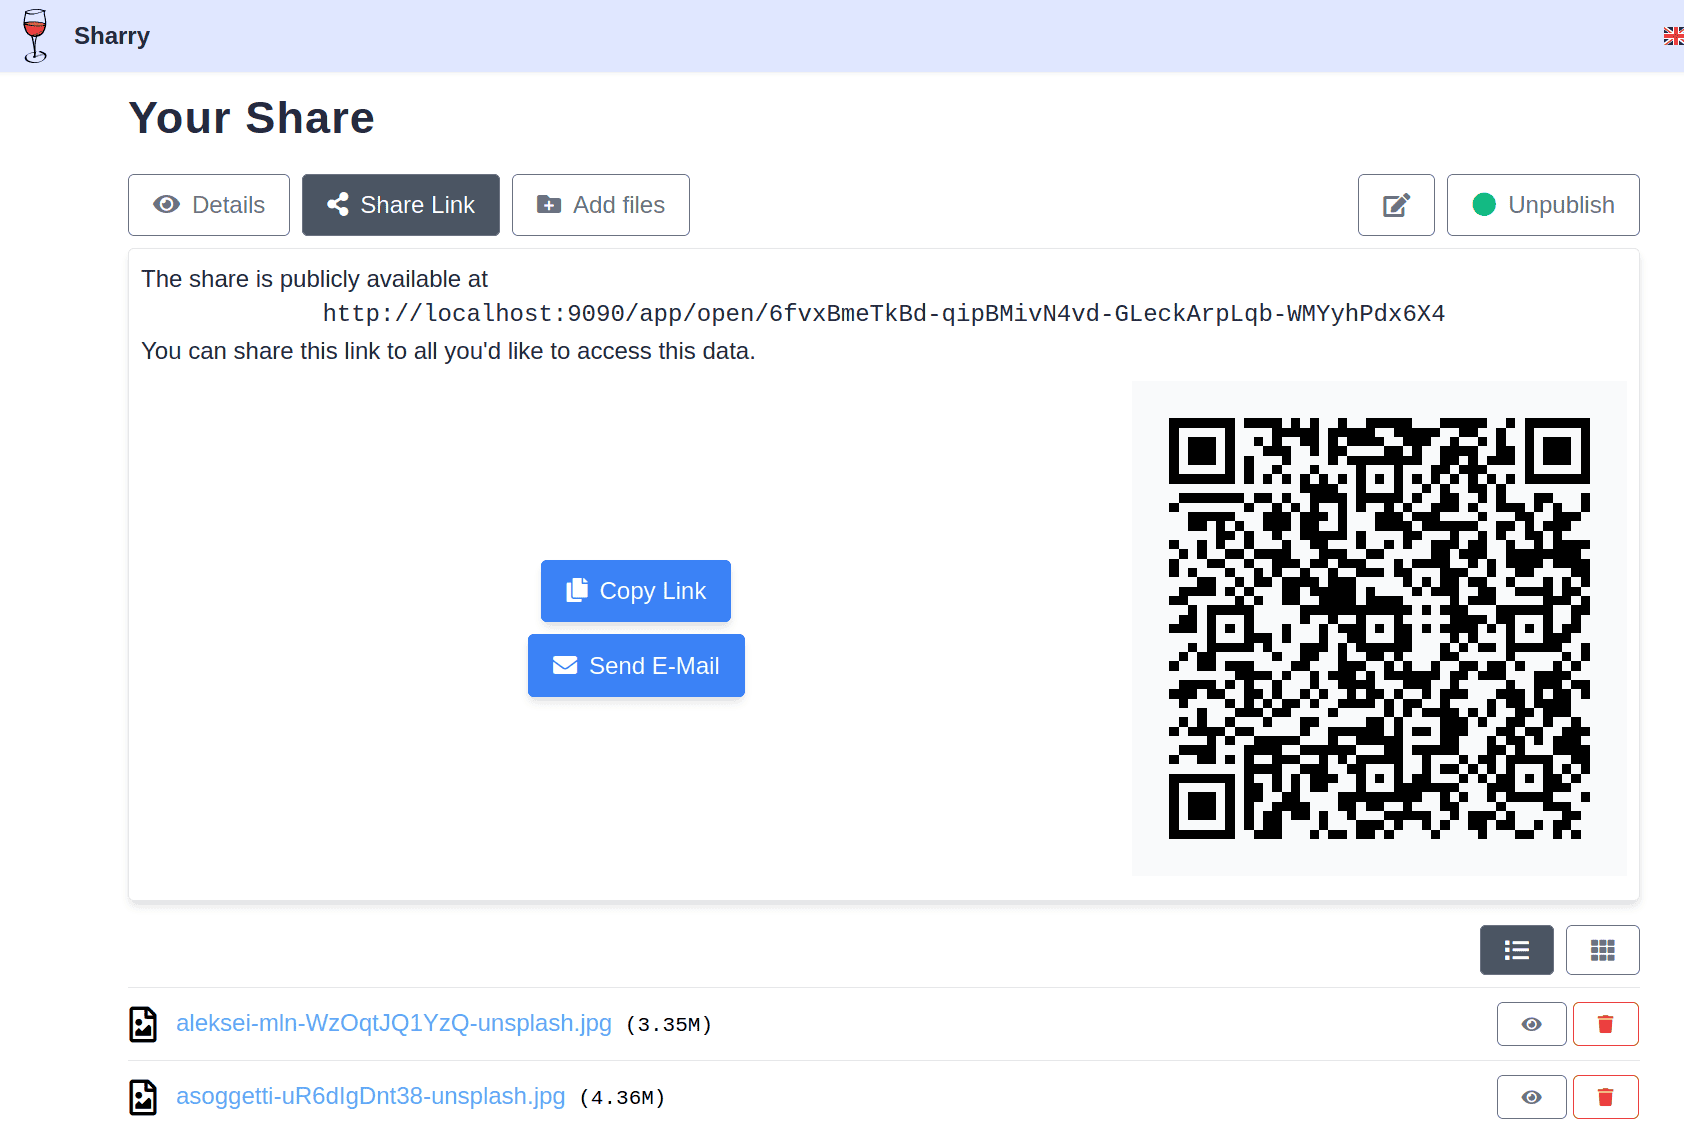Delete the aleksei-mln-WzOqtJQ1YzQ-unsplash.jpg file
The height and width of the screenshot is (1130, 1684).
point(1606,1024)
